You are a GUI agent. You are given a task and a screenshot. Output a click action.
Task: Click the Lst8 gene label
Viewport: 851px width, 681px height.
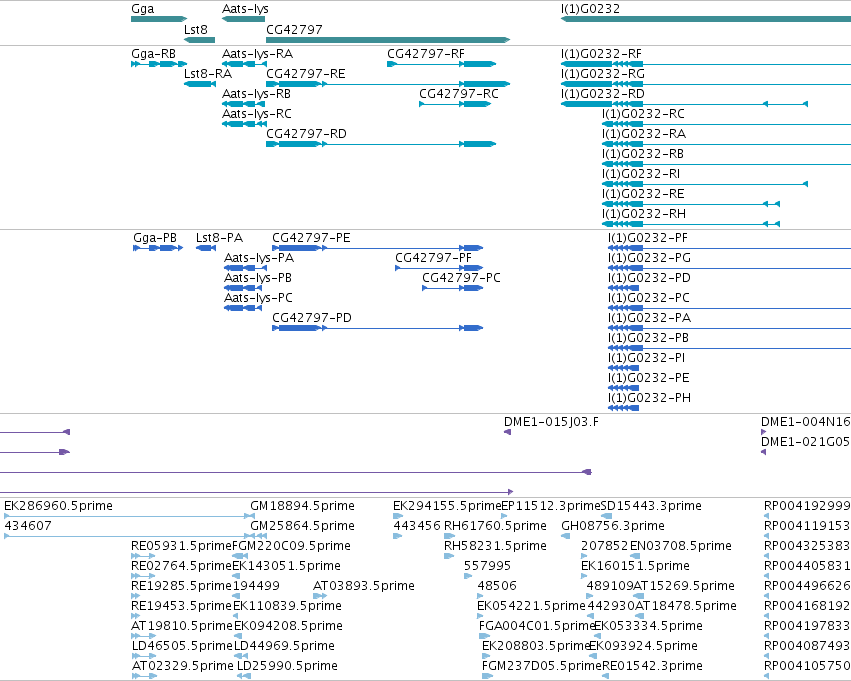click(x=196, y=29)
